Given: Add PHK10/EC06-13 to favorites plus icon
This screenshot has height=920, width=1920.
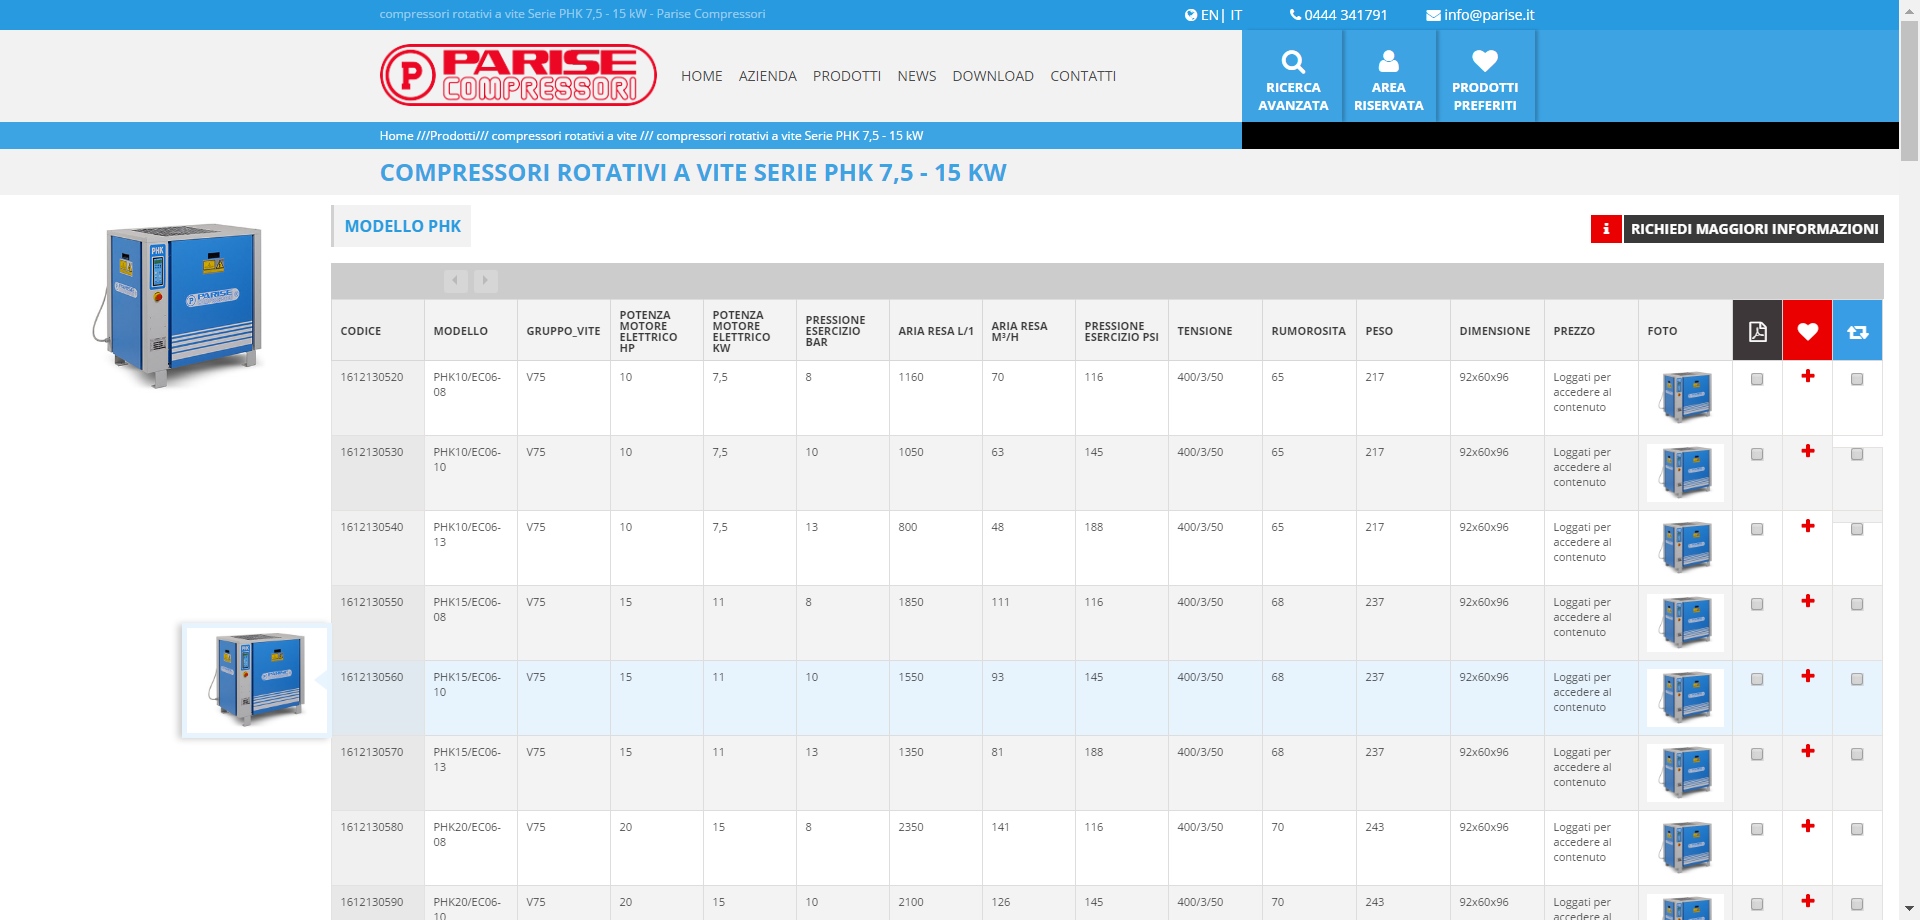Looking at the screenshot, I should [1807, 526].
